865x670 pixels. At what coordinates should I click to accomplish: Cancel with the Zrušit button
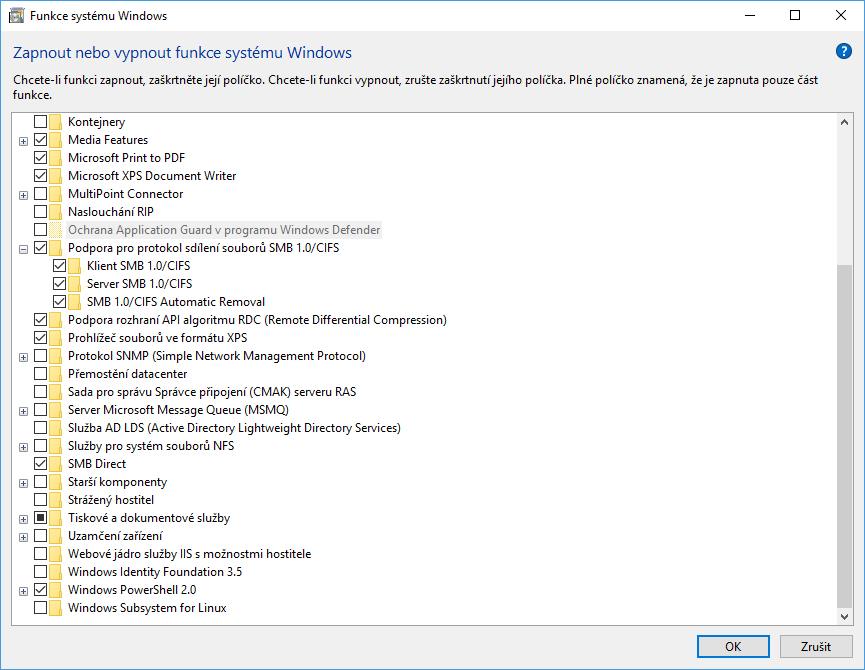[x=816, y=646]
